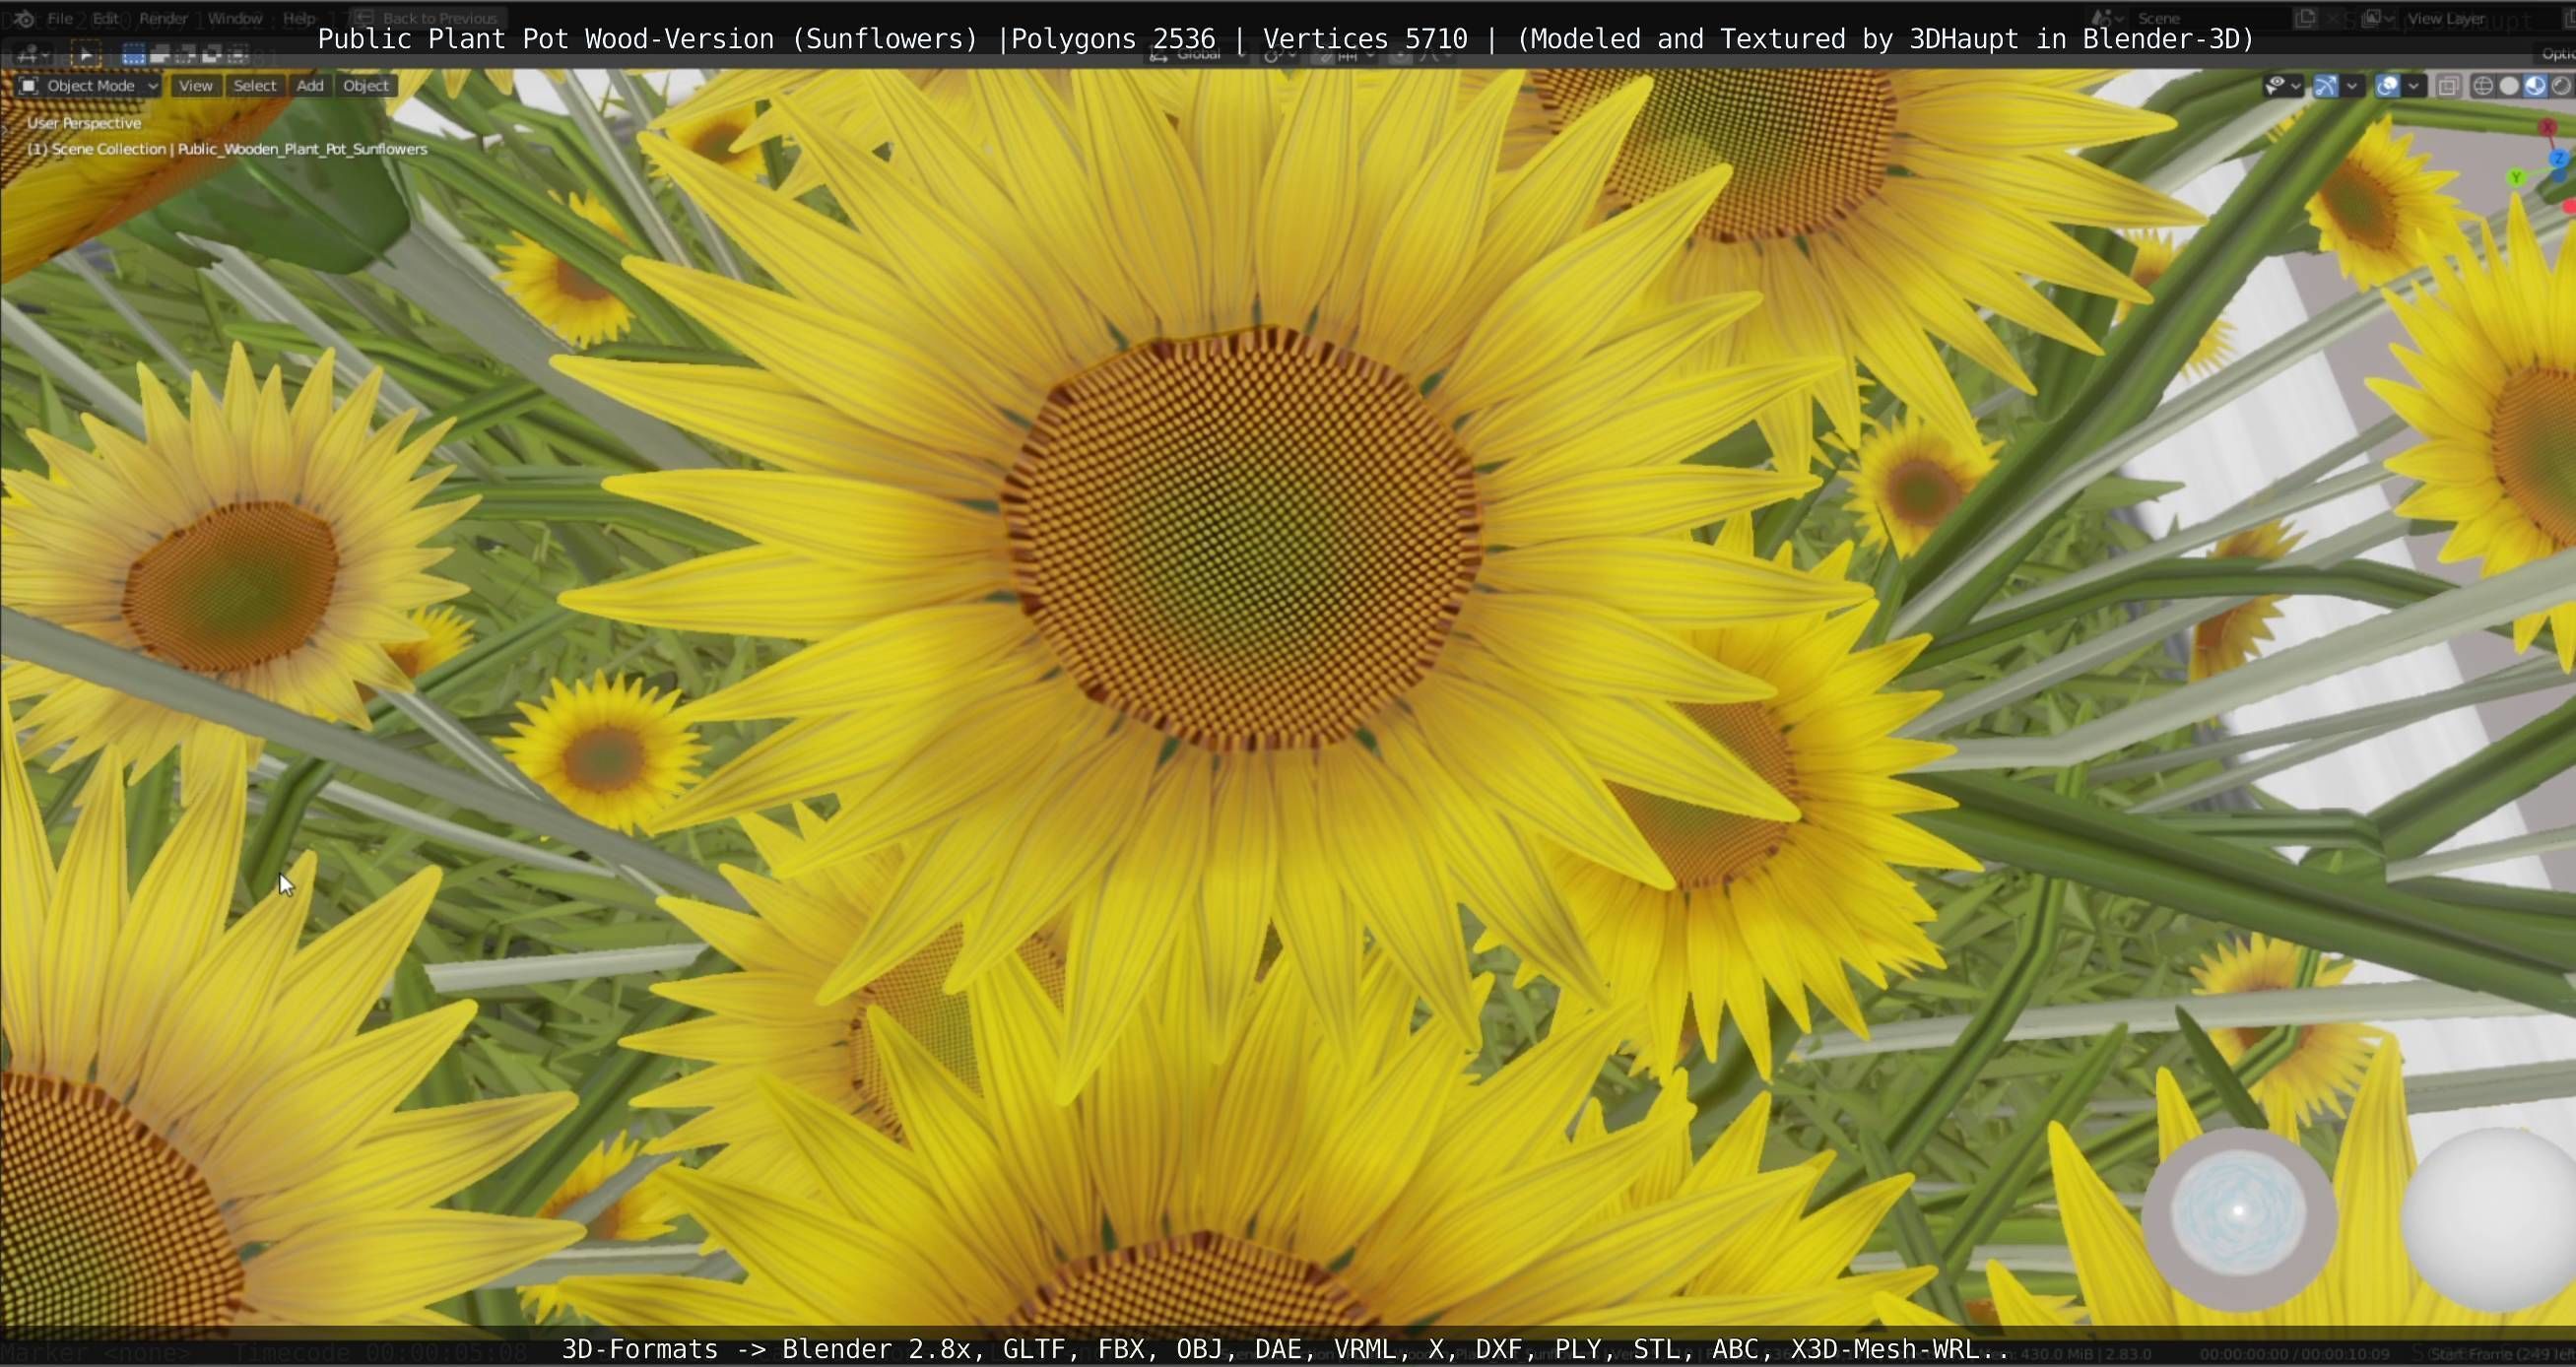Switch to Wireframe viewport shading
Screen dimensions: 2576x1367
[x=2483, y=86]
